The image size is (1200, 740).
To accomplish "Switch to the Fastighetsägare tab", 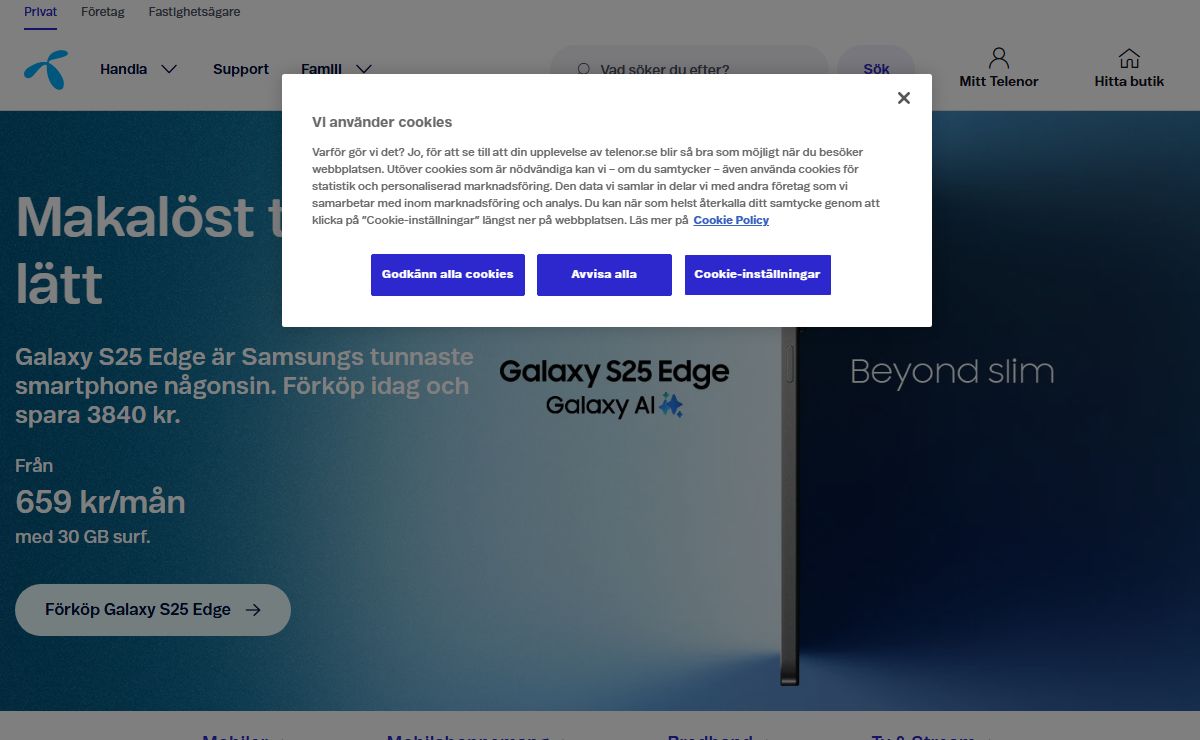I will pyautogui.click(x=194, y=12).
